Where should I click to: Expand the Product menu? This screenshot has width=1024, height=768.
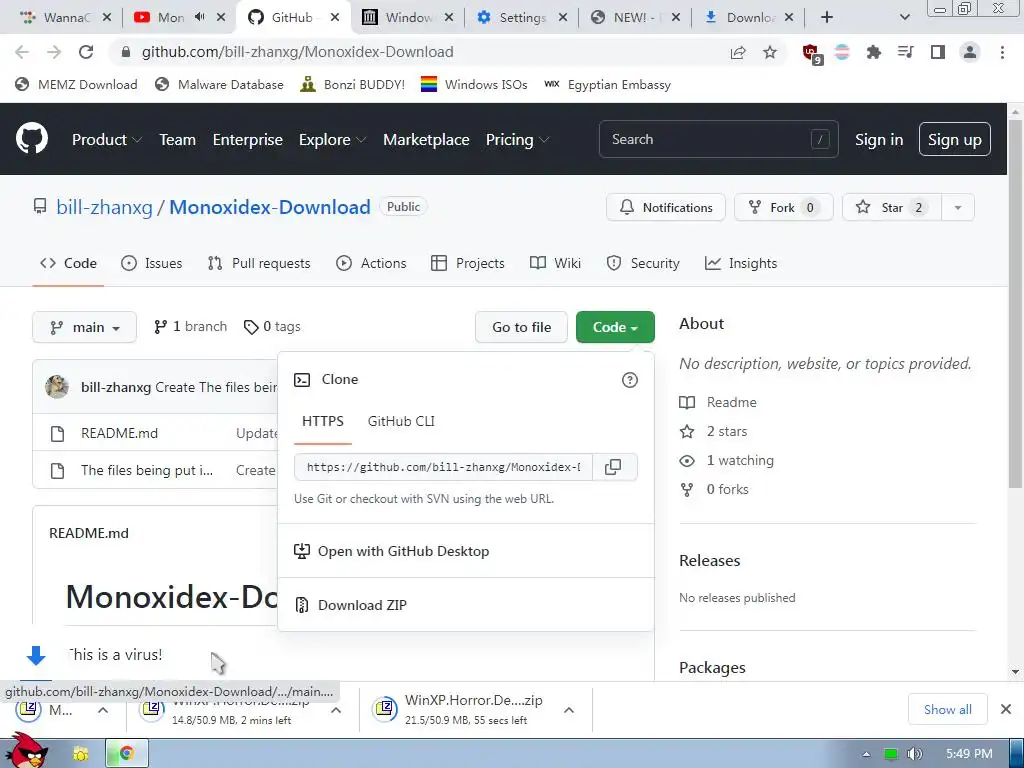pos(106,140)
